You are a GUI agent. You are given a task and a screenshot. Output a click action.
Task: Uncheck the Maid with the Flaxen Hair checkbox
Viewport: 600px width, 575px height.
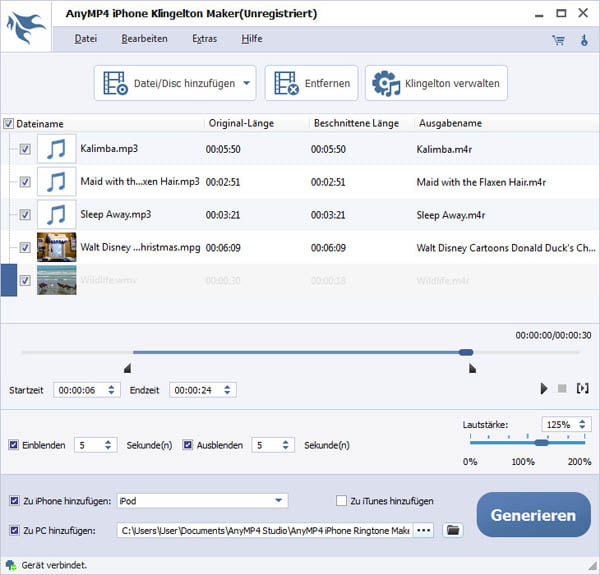click(25, 182)
